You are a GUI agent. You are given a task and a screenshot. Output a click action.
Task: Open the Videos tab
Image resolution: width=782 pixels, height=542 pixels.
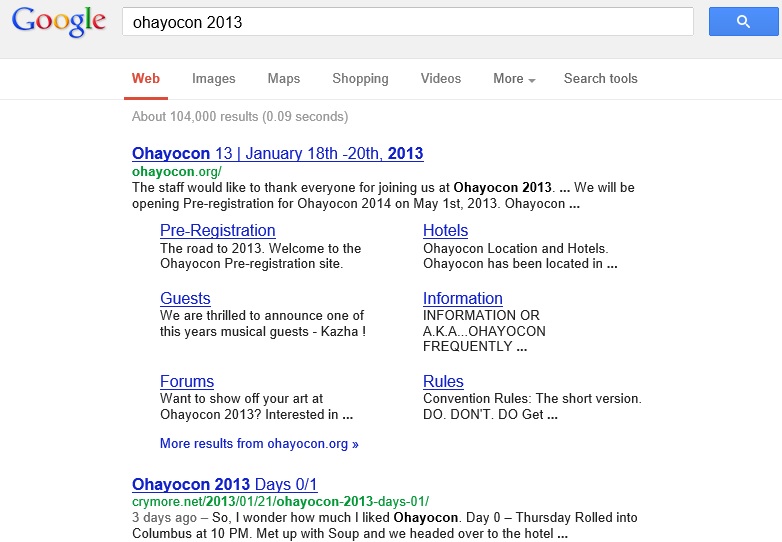441,79
